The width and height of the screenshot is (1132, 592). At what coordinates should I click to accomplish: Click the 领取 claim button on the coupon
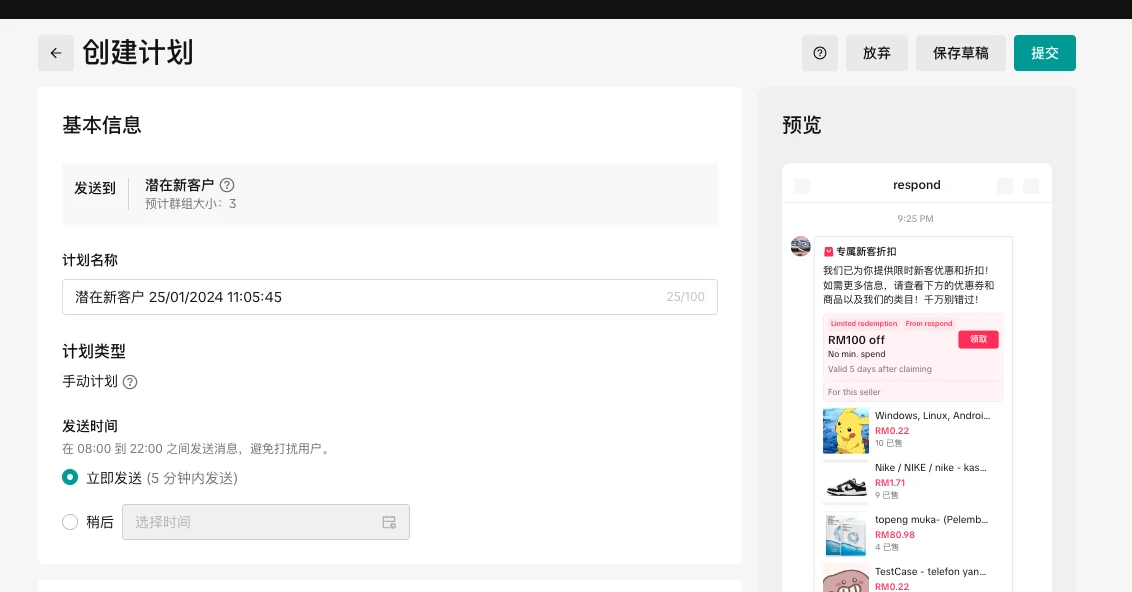978,339
